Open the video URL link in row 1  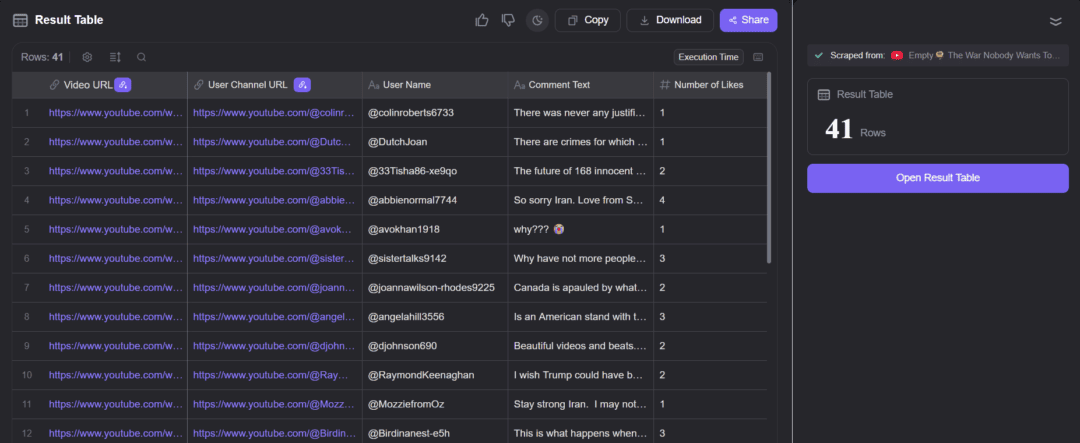[x=115, y=112]
